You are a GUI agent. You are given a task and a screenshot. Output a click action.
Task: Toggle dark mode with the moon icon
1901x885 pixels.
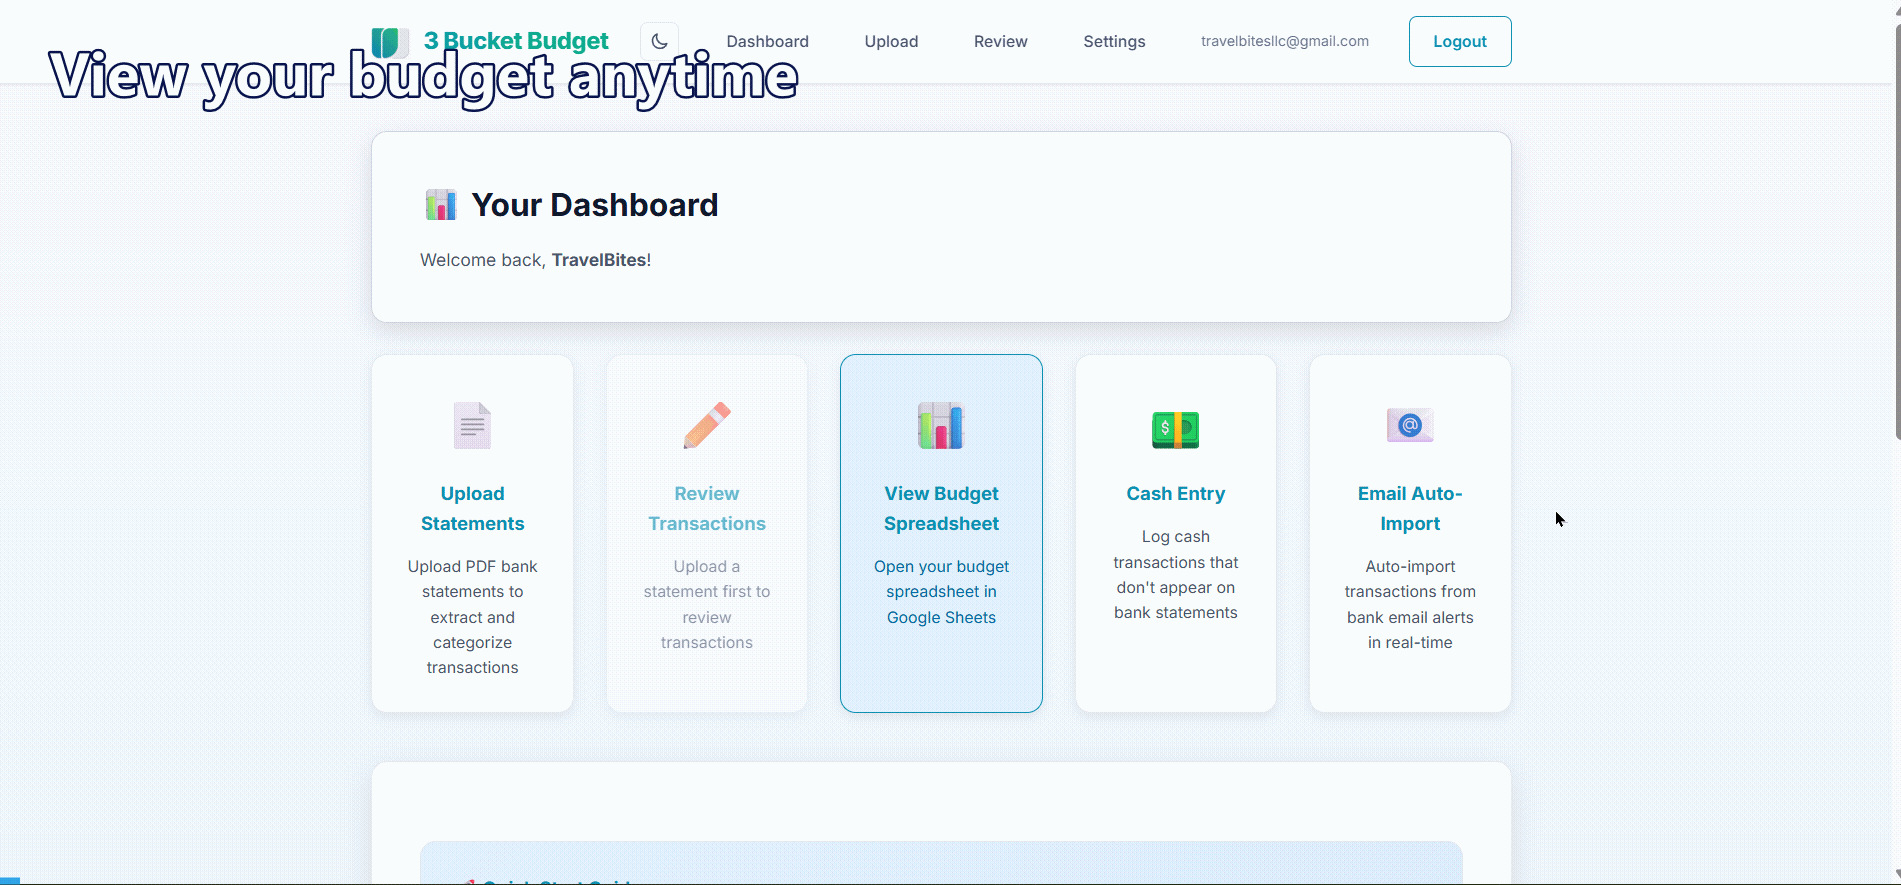[x=659, y=42]
